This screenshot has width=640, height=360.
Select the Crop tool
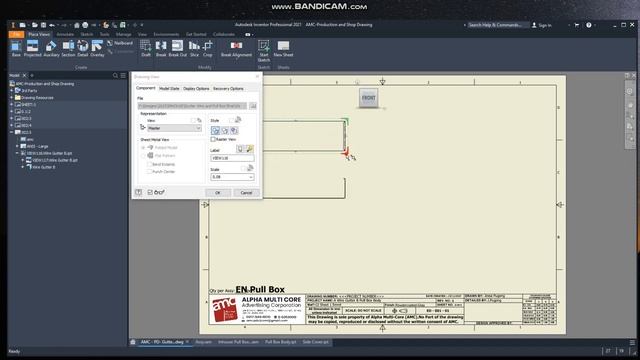[208, 49]
